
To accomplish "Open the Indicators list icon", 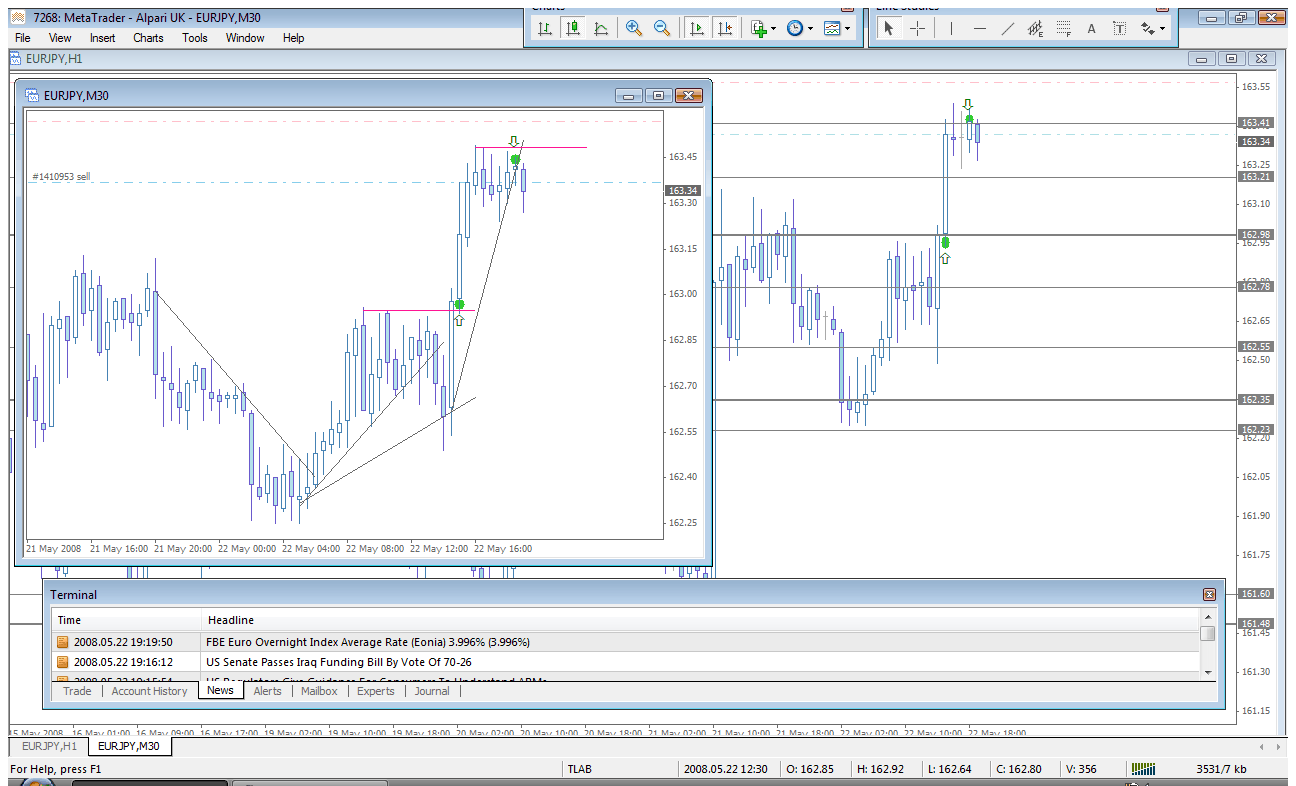I will click(x=759, y=29).
